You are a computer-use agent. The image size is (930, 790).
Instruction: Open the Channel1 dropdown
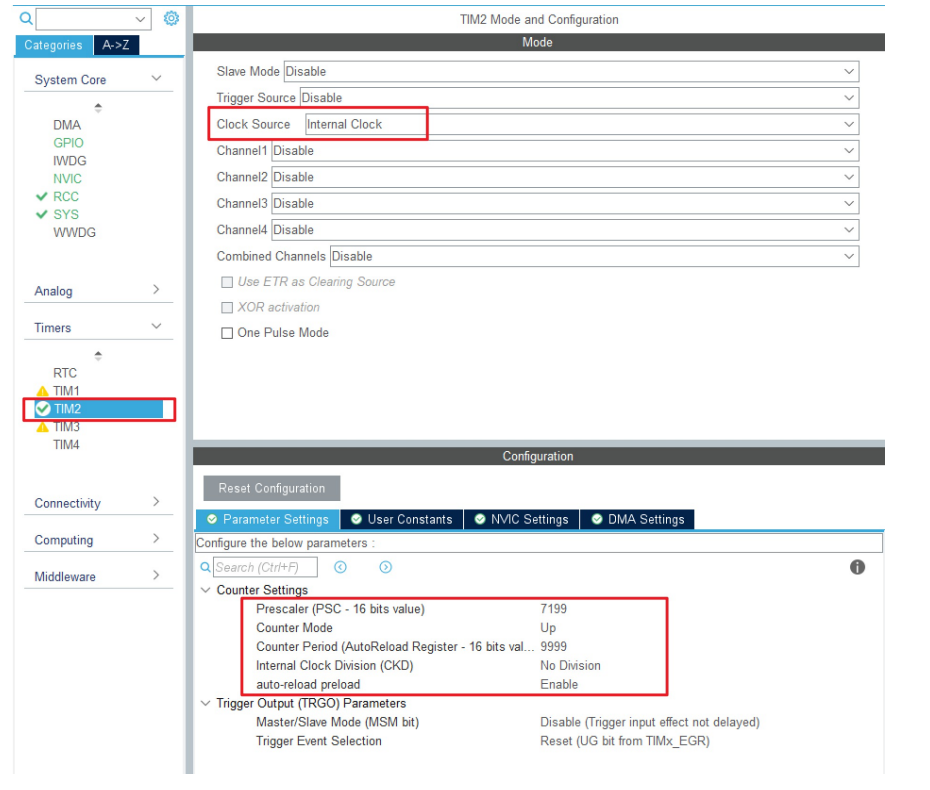tap(565, 151)
